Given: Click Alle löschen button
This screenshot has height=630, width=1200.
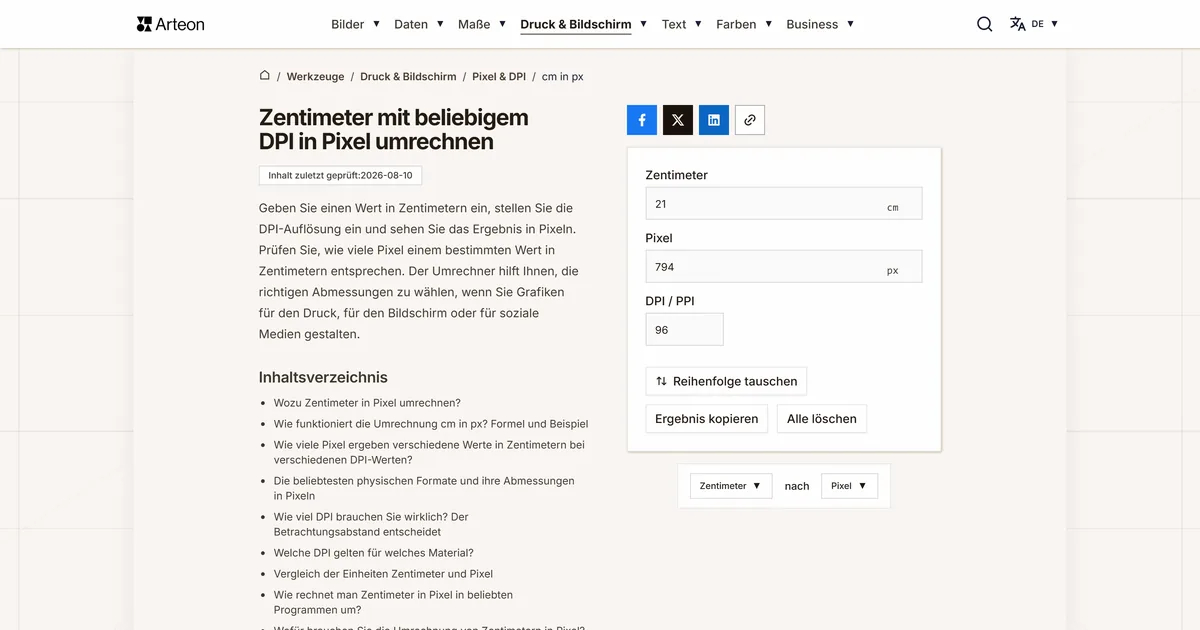Looking at the screenshot, I should coord(822,419).
